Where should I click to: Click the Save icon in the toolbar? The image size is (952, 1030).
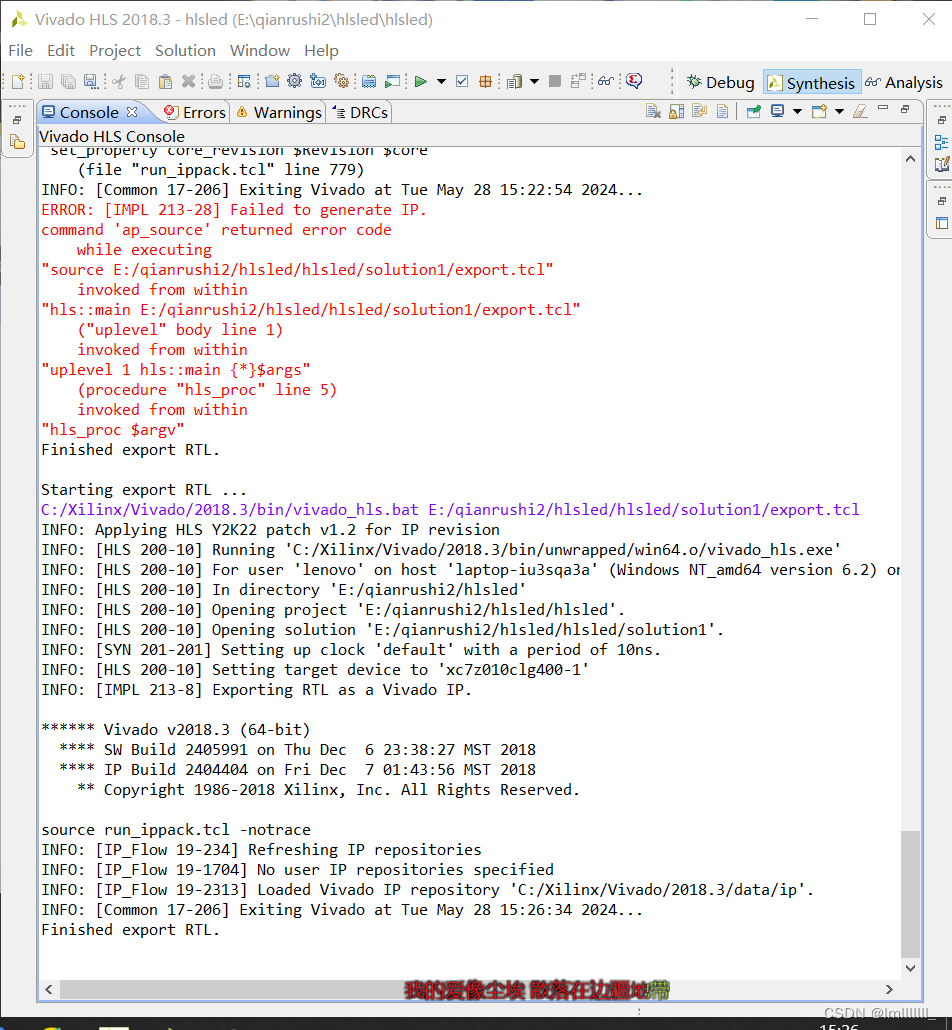click(x=45, y=81)
